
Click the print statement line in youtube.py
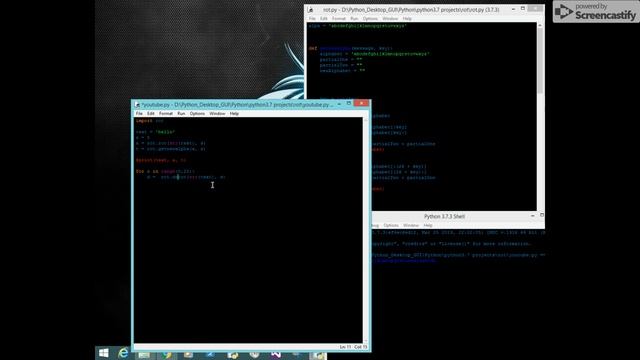pos(161,160)
